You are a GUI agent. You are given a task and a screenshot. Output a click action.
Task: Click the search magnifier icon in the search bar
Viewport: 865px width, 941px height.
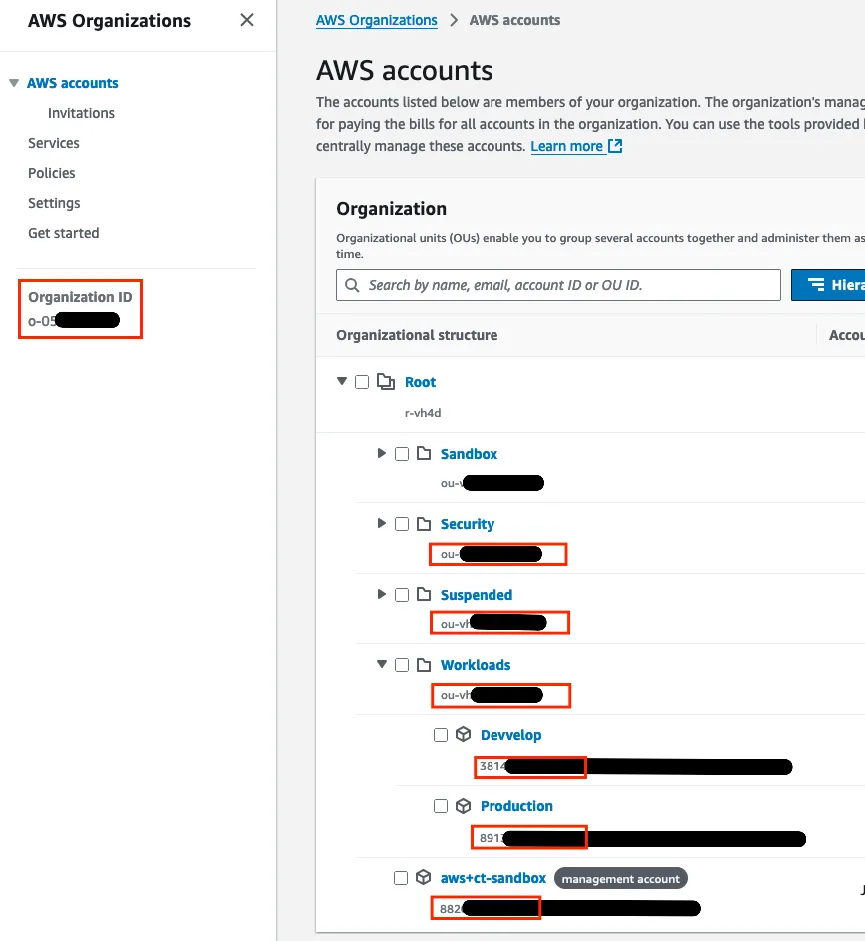tap(351, 284)
